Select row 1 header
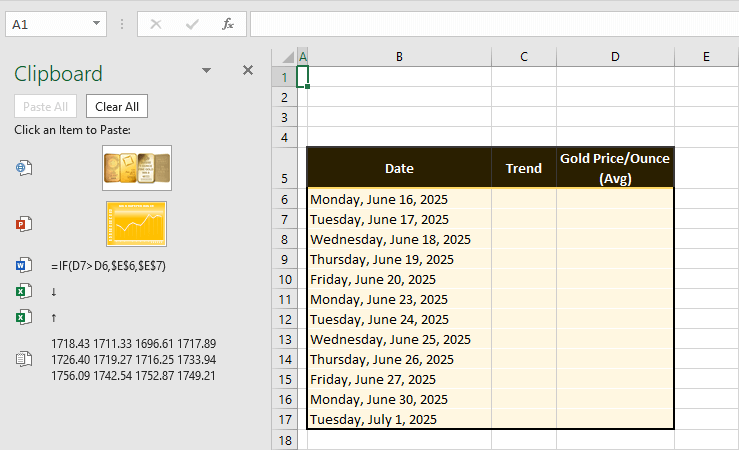Screen dimensions: 739x450 coord(285,77)
